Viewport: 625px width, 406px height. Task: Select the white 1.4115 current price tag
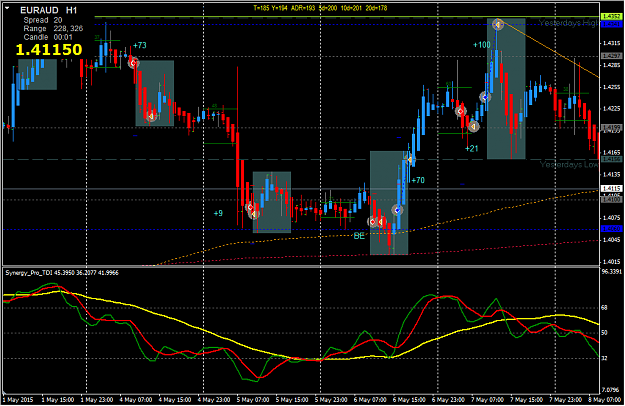click(x=611, y=188)
